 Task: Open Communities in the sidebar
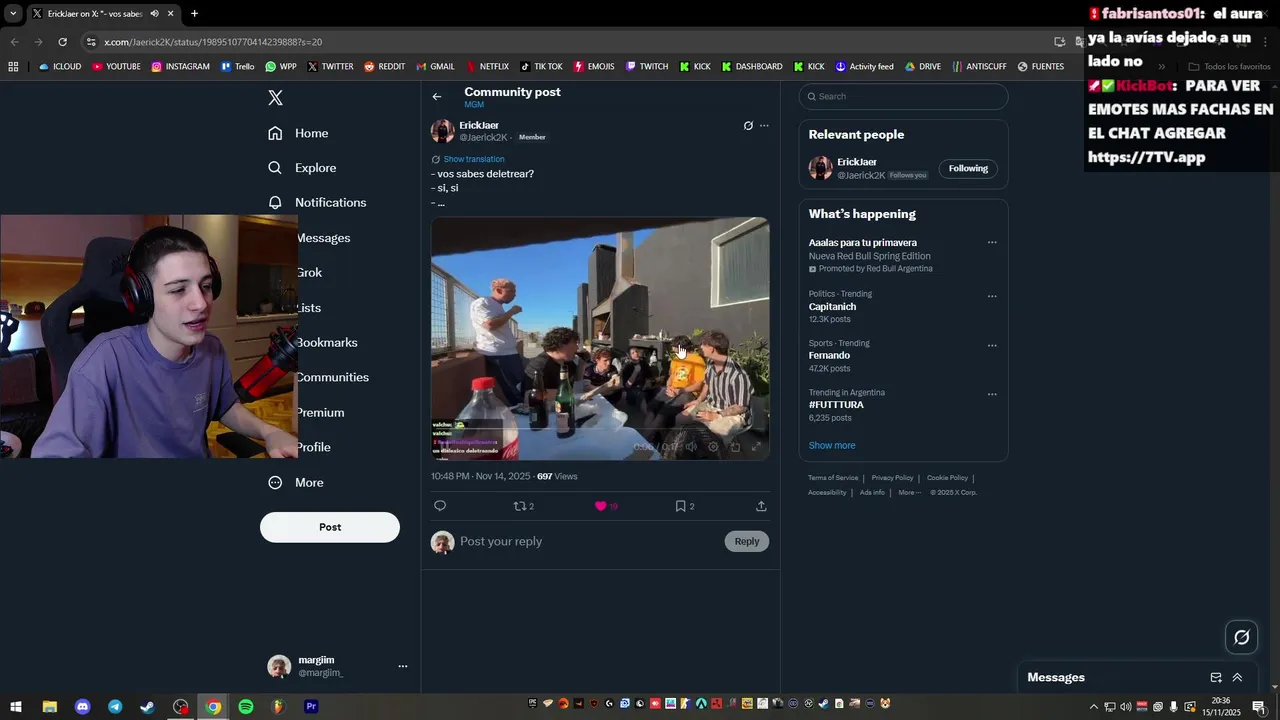(333, 377)
